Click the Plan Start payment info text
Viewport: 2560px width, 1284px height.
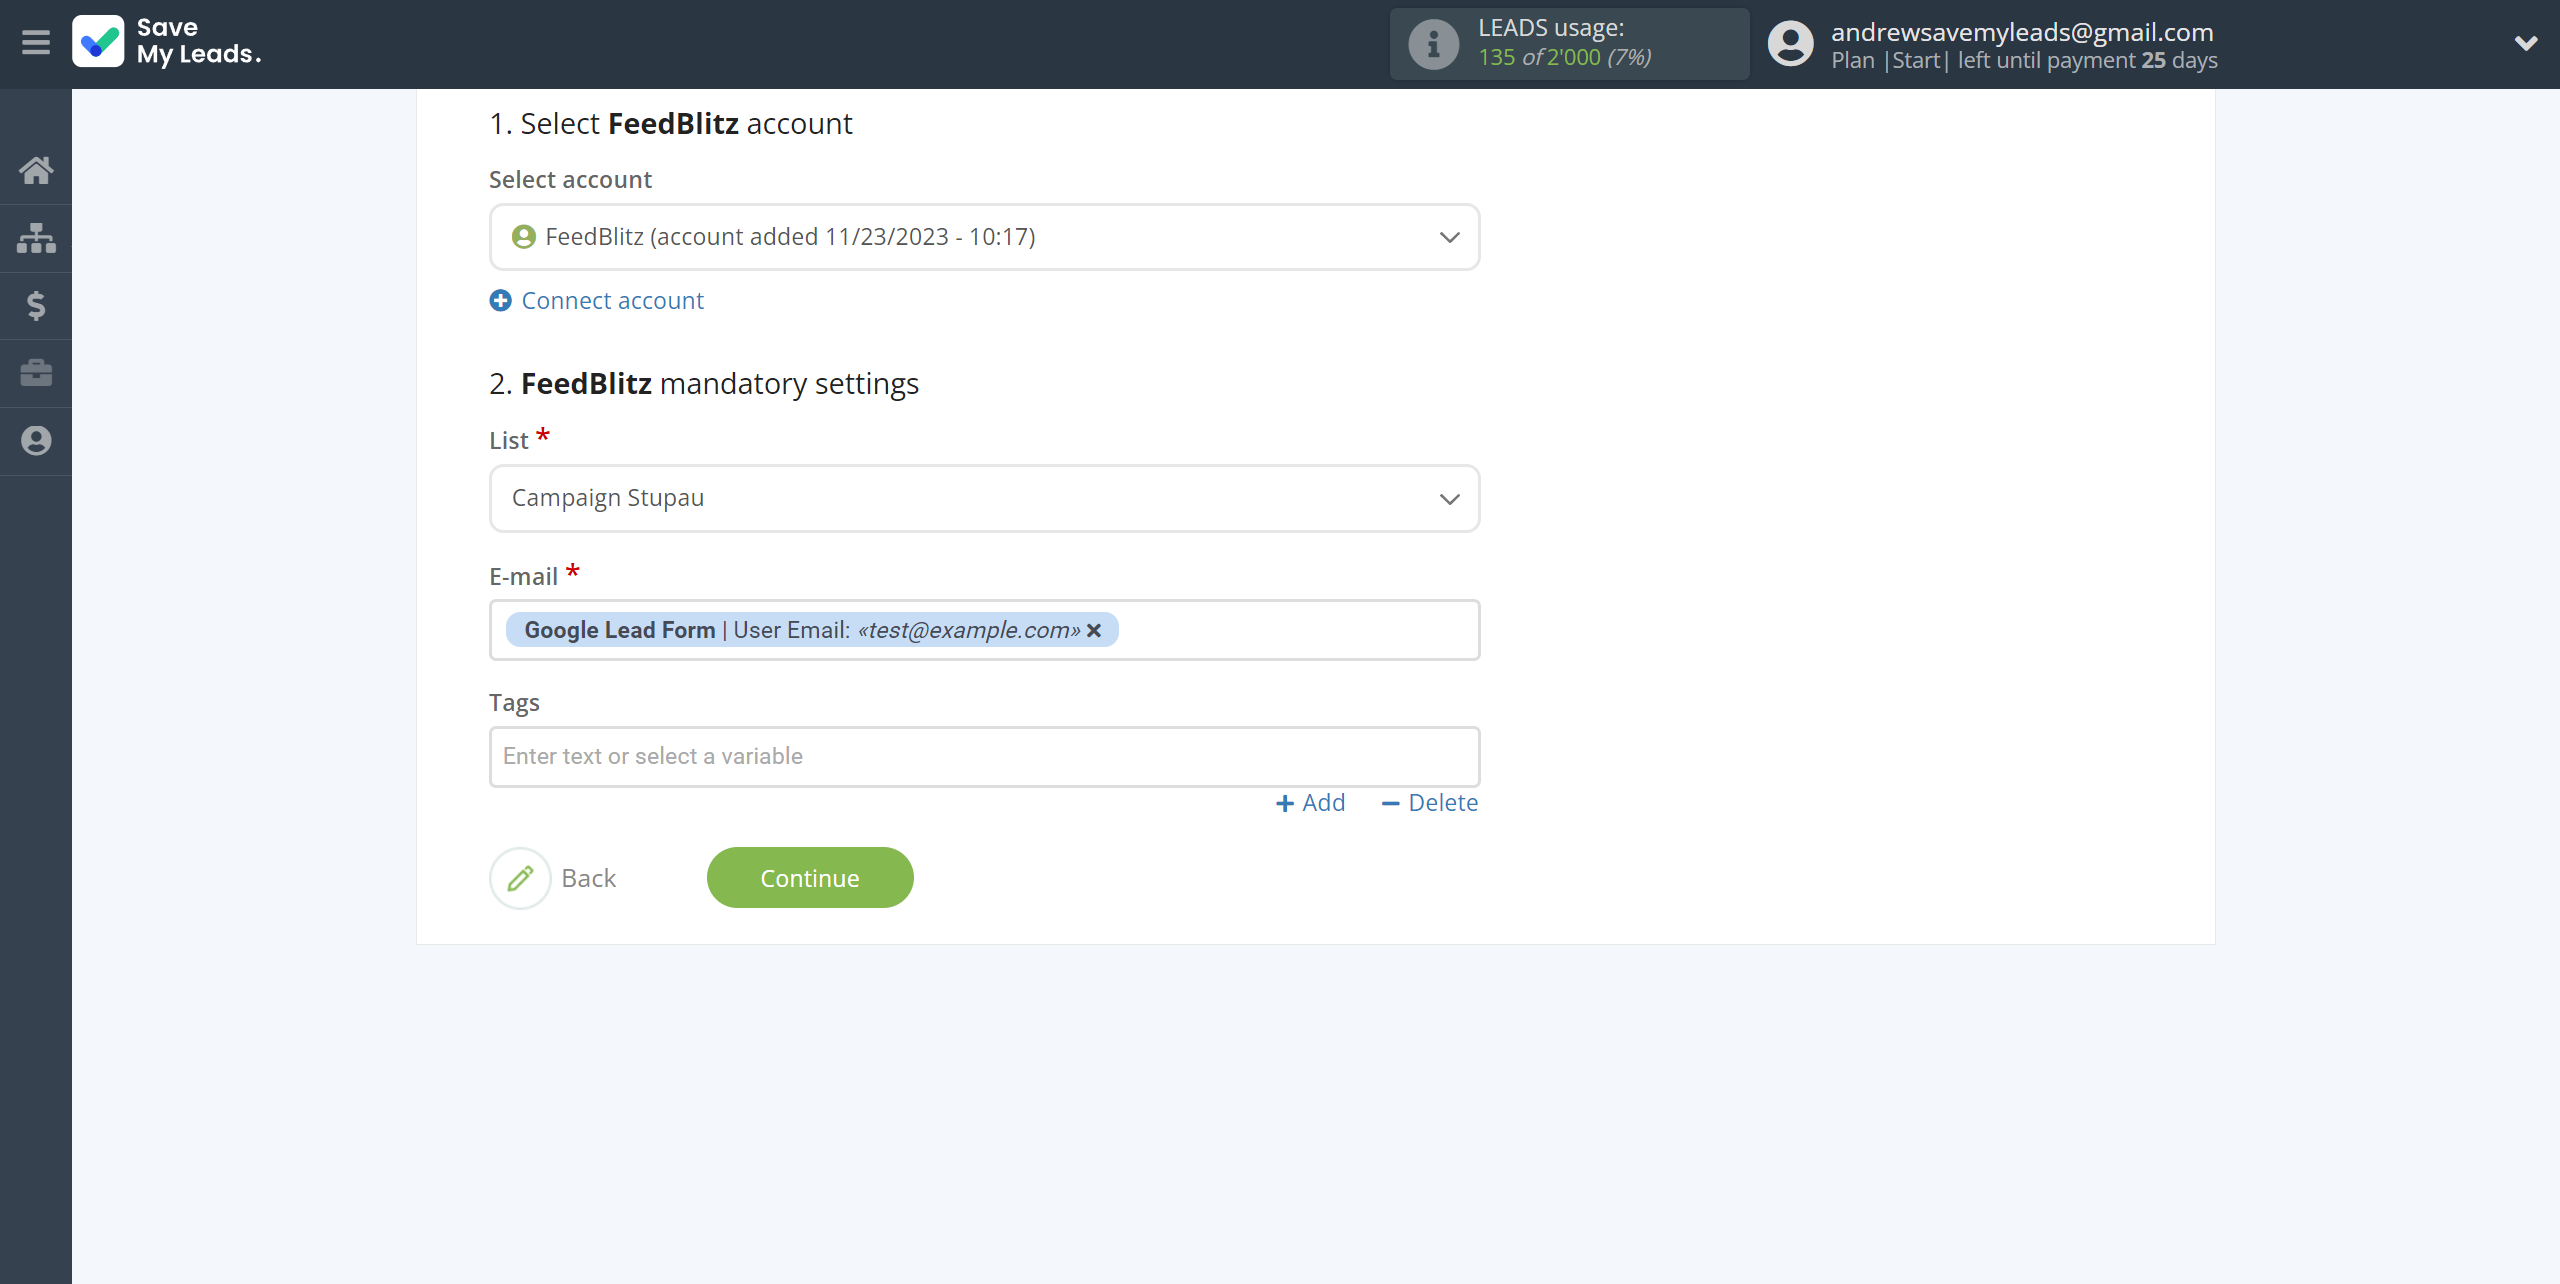[x=2024, y=60]
